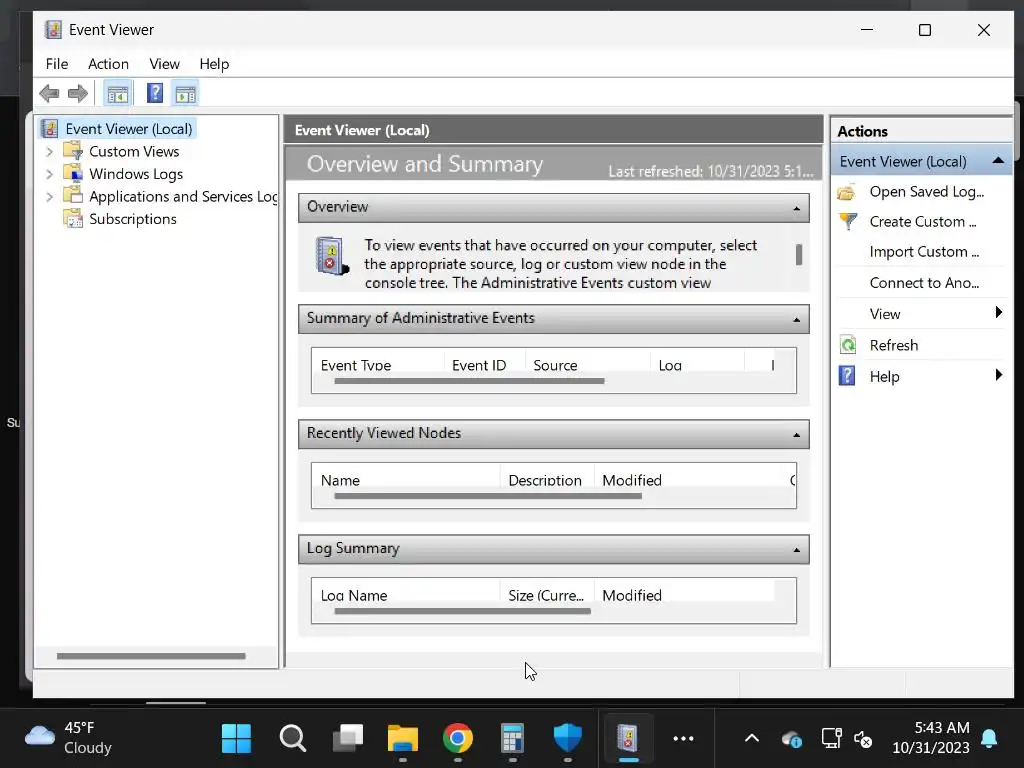Click Connect to Ano... action
This screenshot has height=768, width=1024.
[x=924, y=283]
